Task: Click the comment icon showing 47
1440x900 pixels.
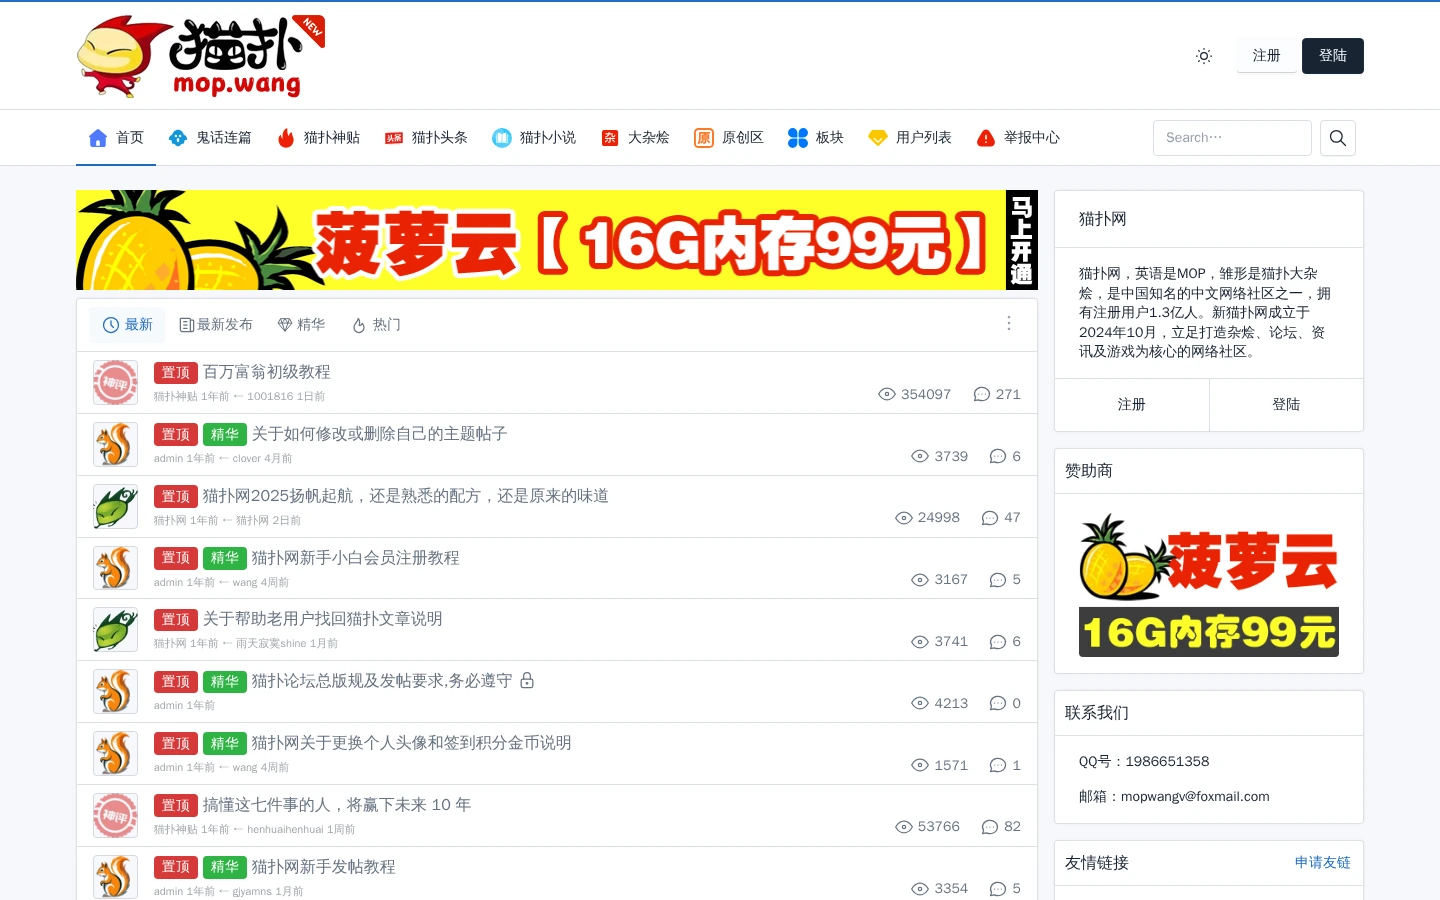Action: click(x=990, y=518)
